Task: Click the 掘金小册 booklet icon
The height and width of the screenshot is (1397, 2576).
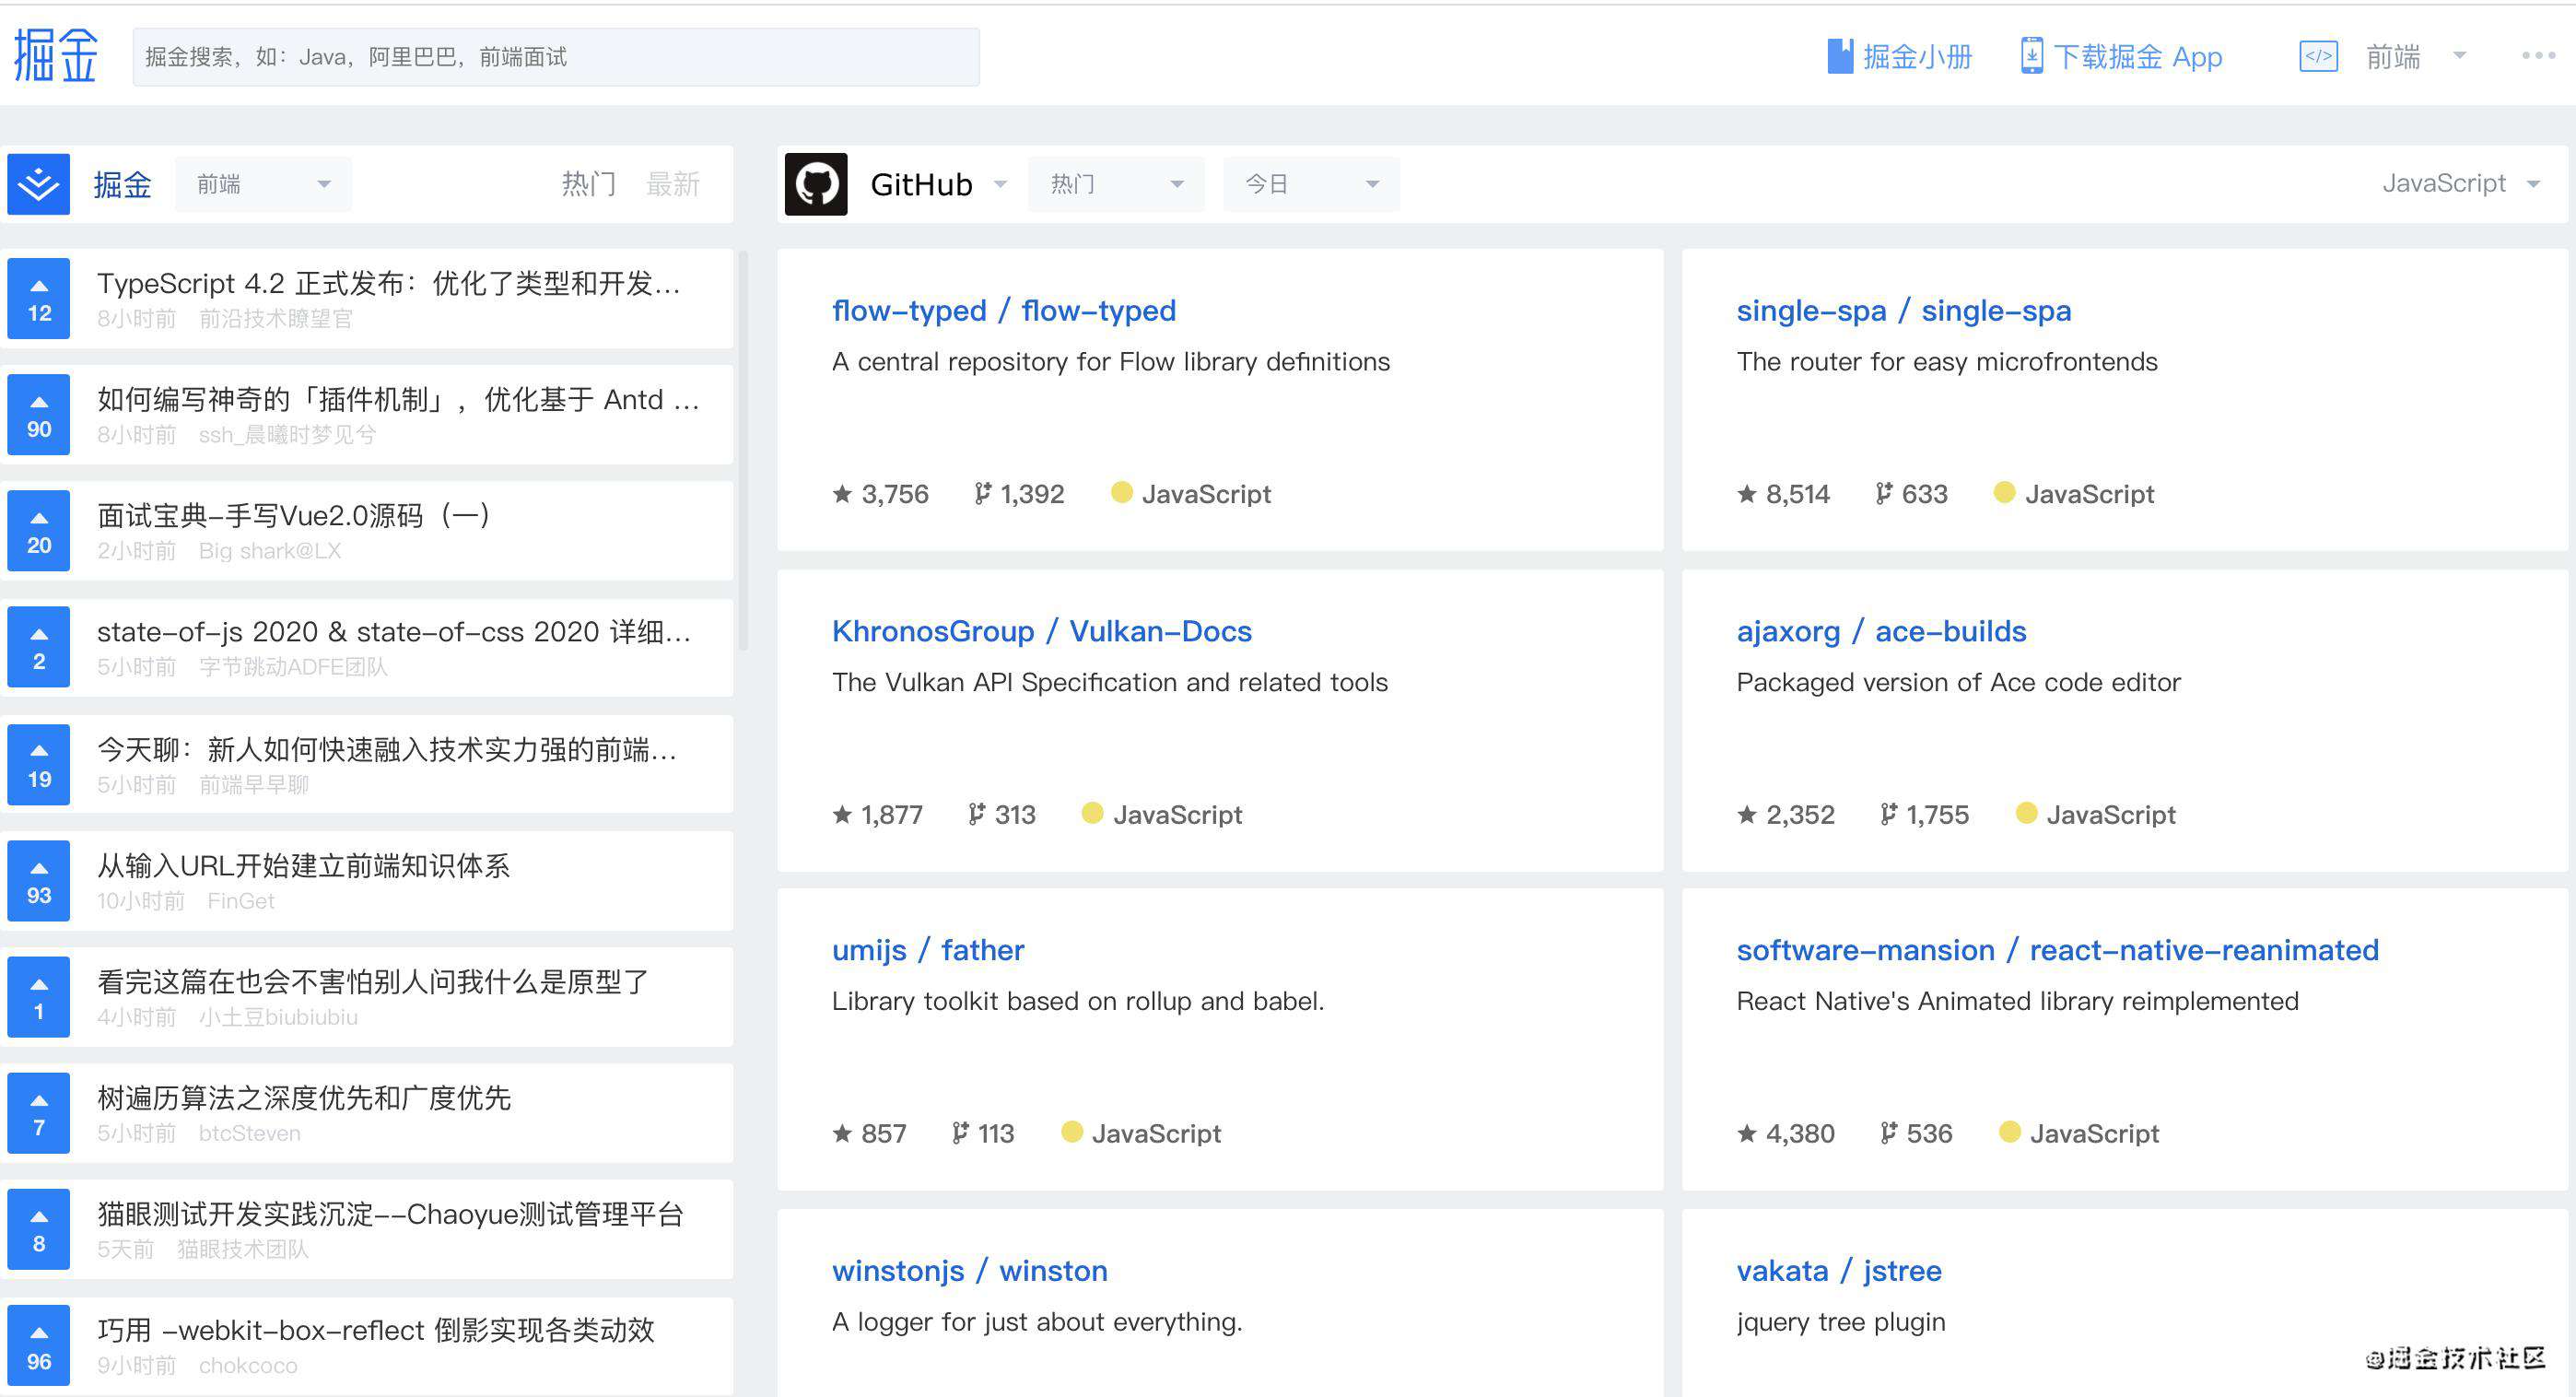Action: 1840,56
